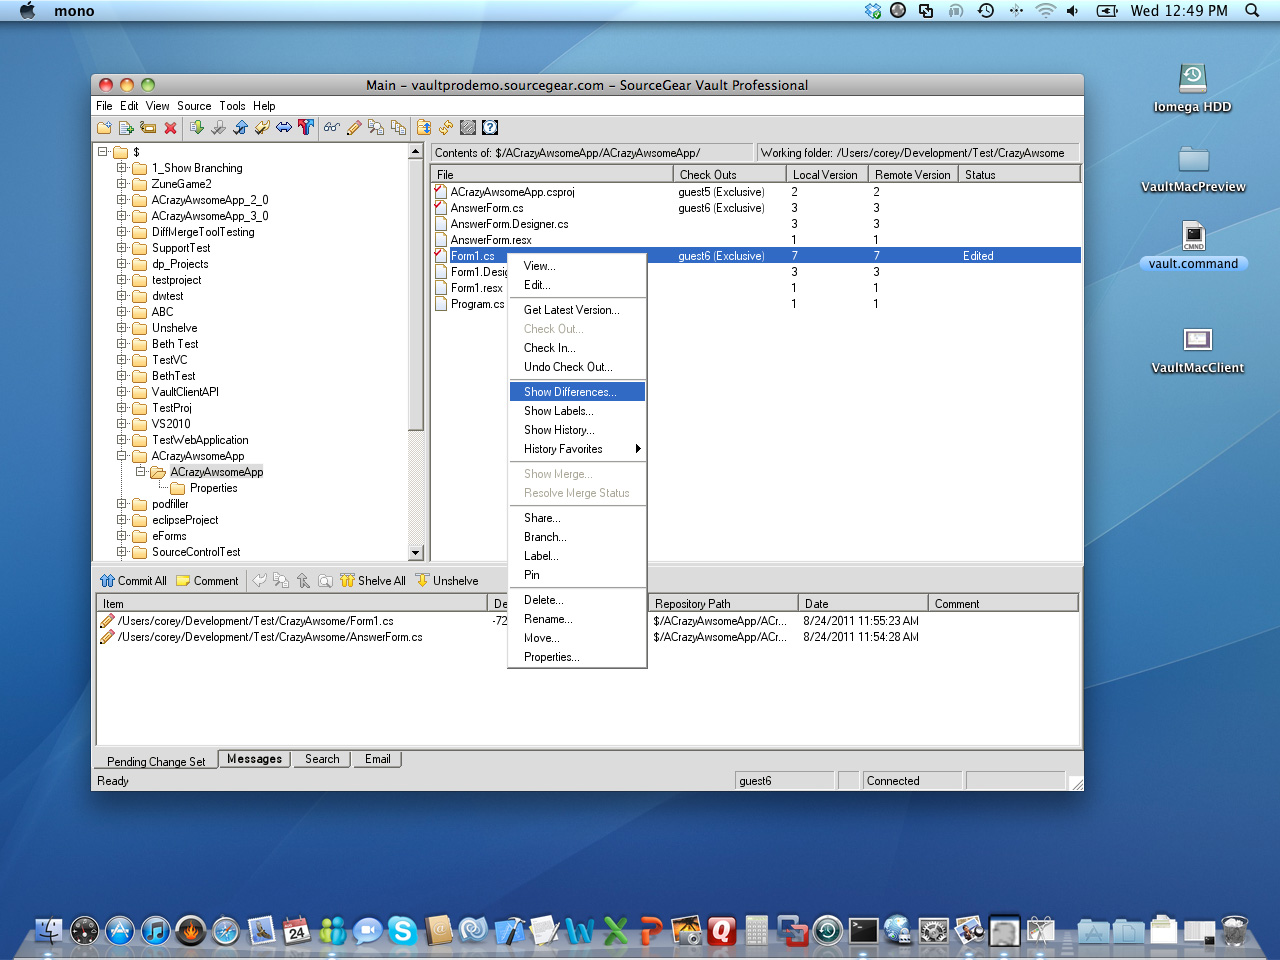
Task: Click the eyeglasses View file toolbar icon
Action: pos(331,128)
